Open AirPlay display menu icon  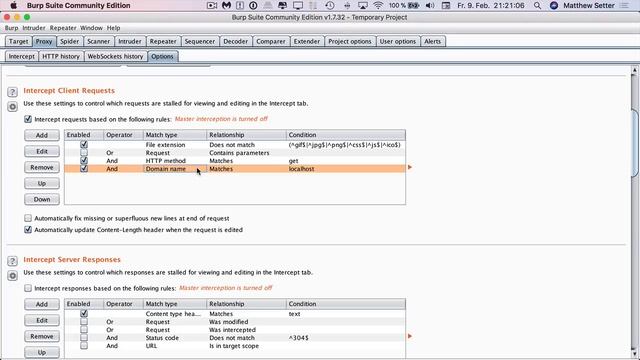[362, 5]
